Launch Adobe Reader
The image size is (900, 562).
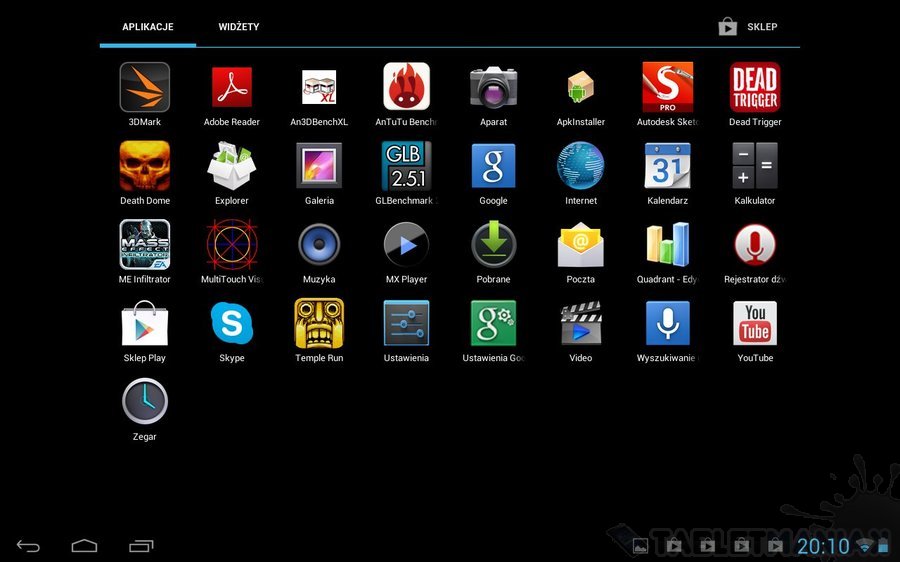232,87
